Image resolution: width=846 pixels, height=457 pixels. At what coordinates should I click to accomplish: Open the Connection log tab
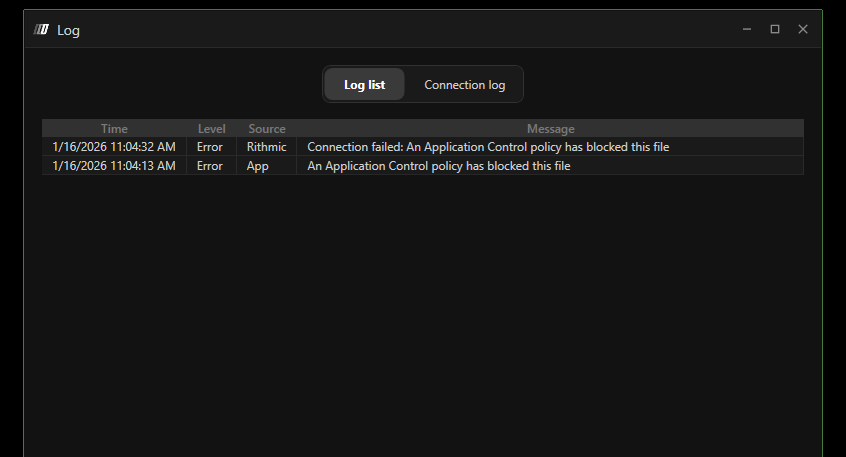(x=464, y=85)
